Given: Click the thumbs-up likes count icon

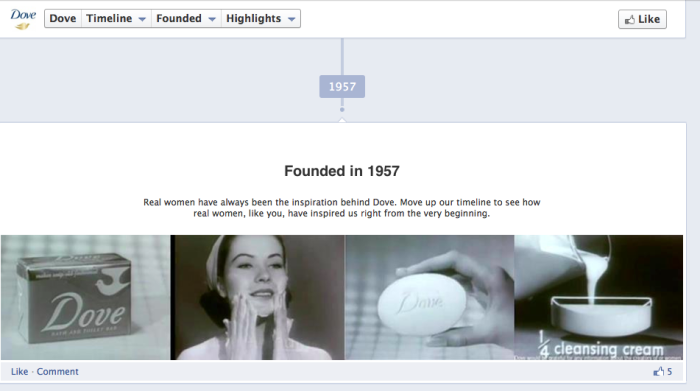Looking at the screenshot, I should pyautogui.click(x=658, y=371).
